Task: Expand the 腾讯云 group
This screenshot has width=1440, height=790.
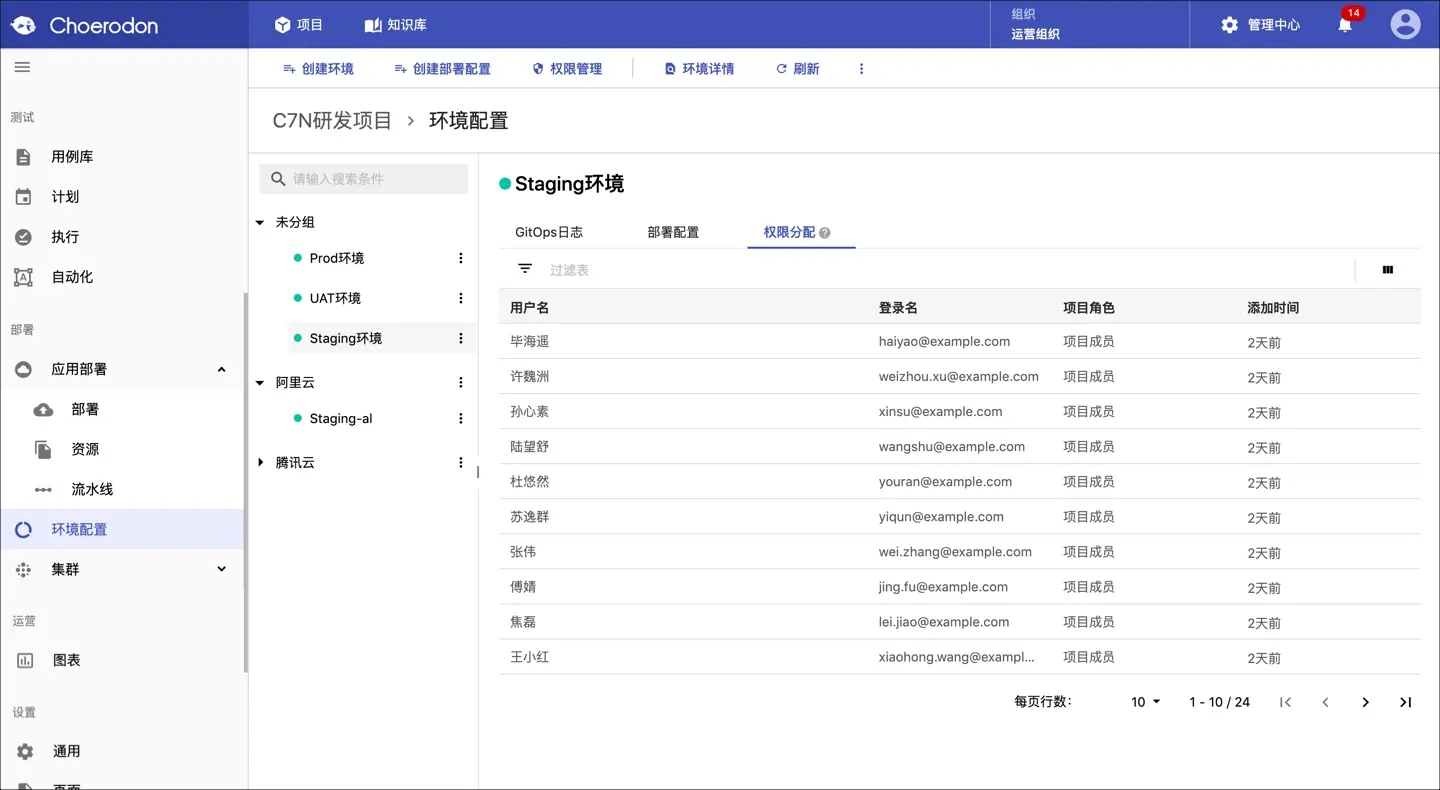Action: 261,462
